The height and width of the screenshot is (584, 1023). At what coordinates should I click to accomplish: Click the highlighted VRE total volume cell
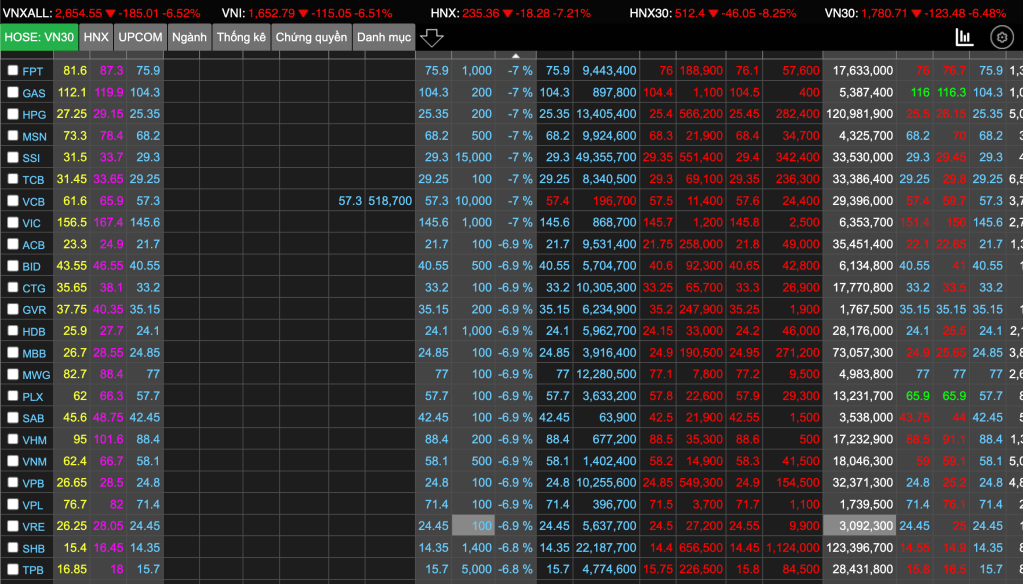(x=859, y=526)
